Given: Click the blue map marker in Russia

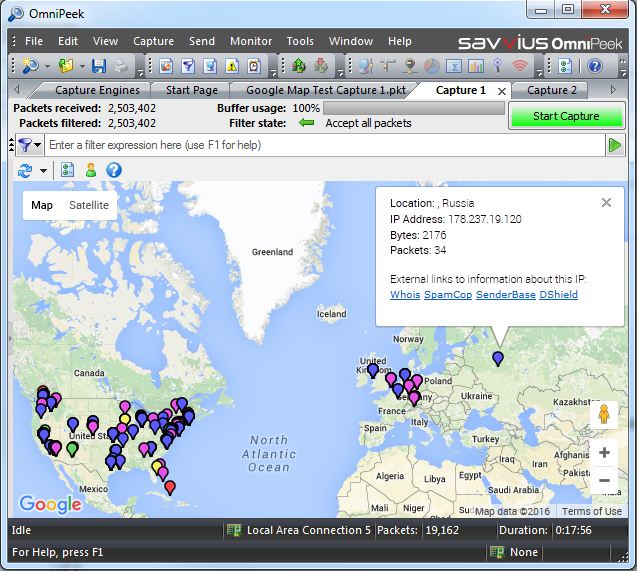Looking at the screenshot, I should tap(498, 358).
